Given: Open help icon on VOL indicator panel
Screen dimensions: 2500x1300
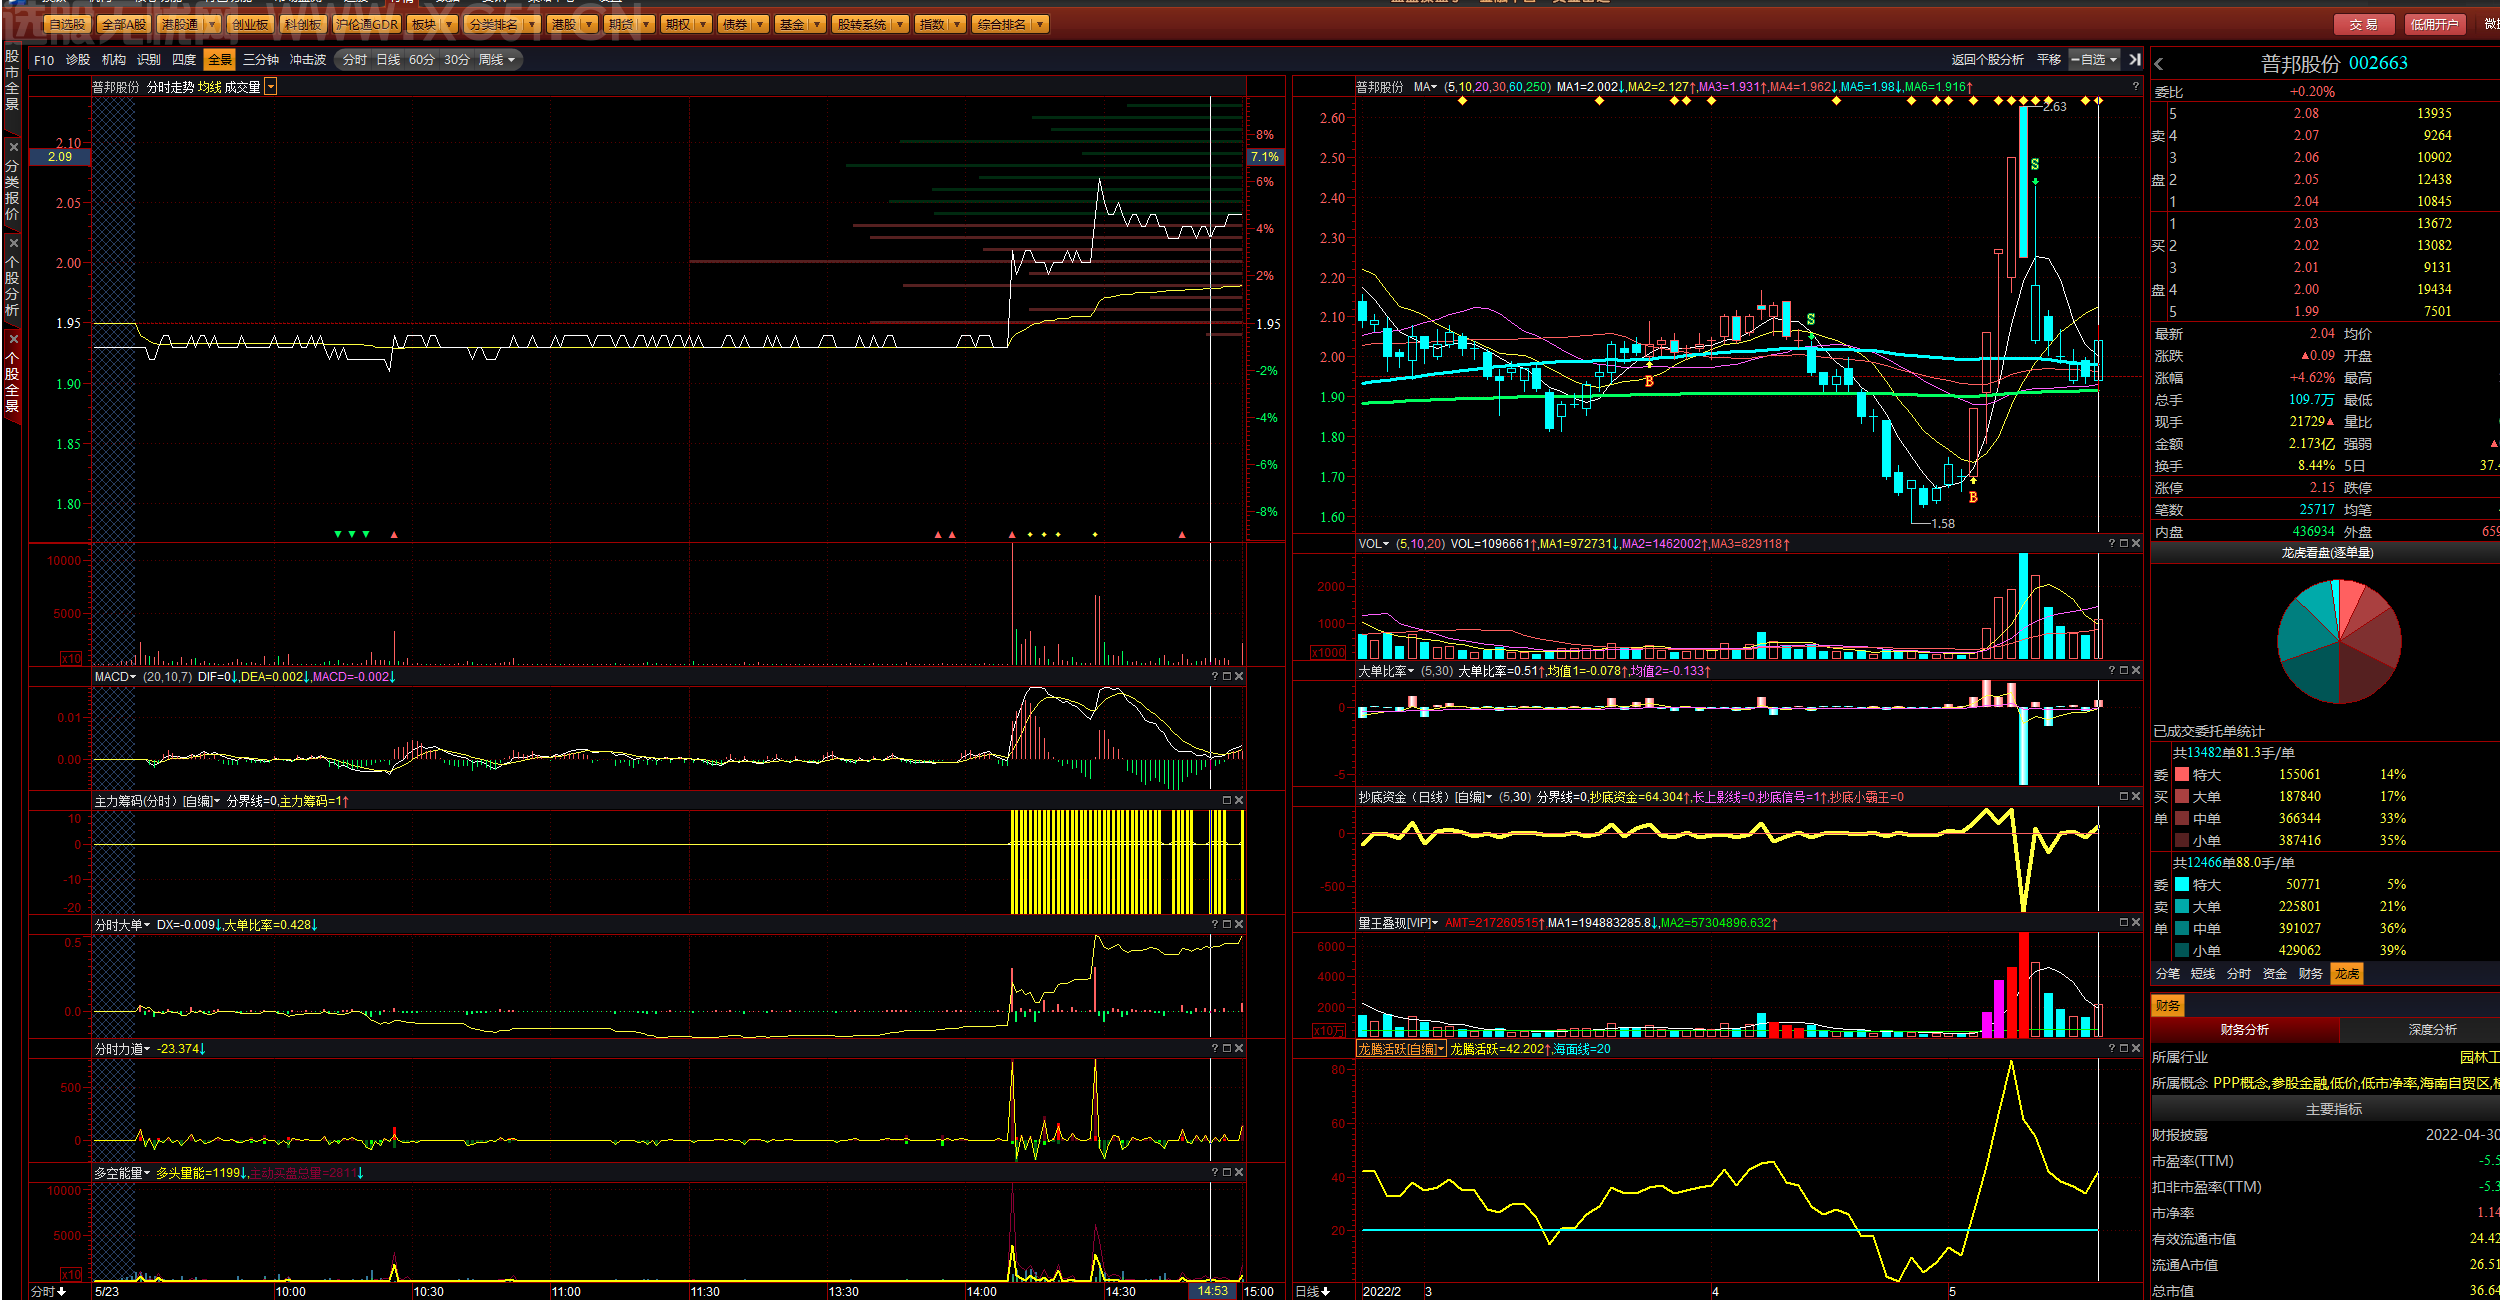Looking at the screenshot, I should [x=2111, y=544].
